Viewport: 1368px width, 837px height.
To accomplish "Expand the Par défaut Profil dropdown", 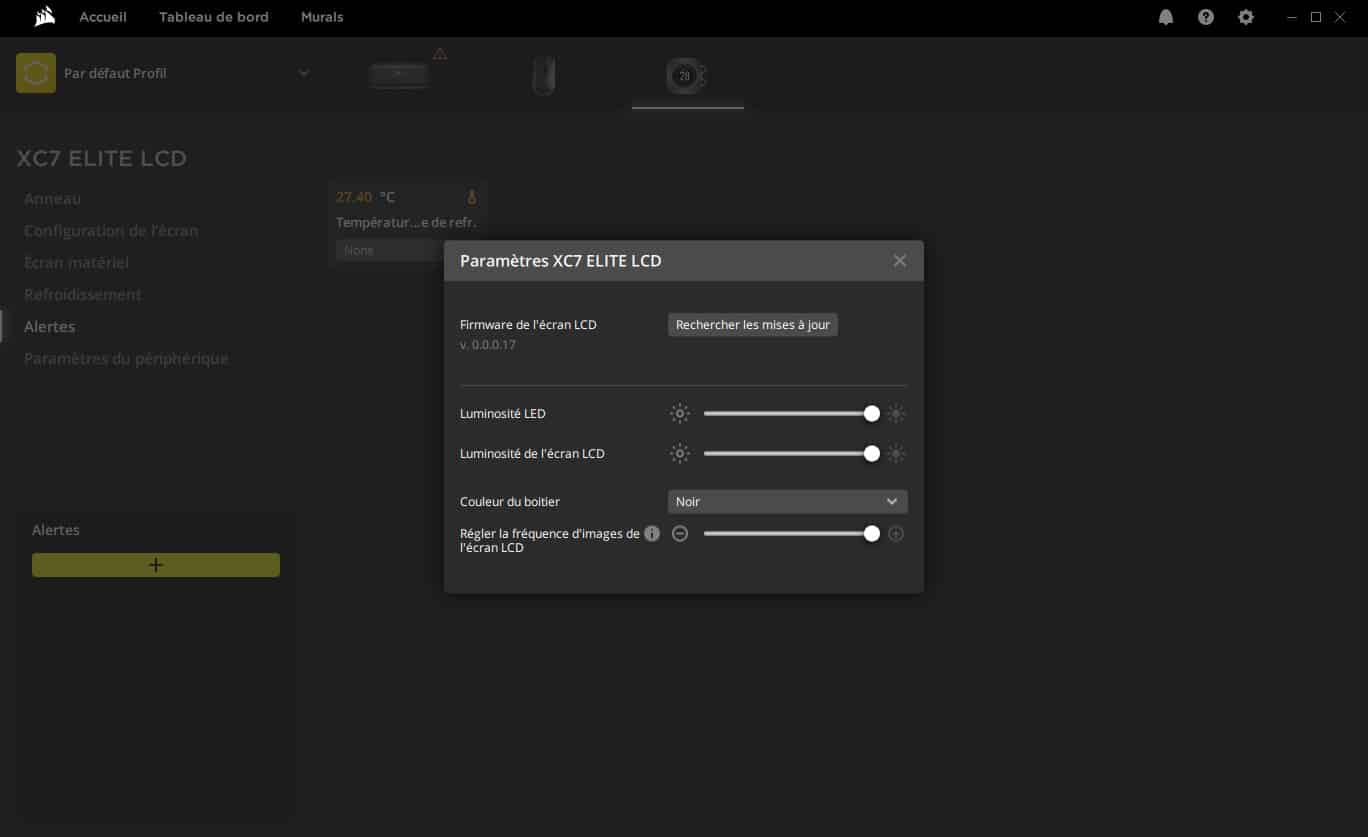I will (304, 73).
